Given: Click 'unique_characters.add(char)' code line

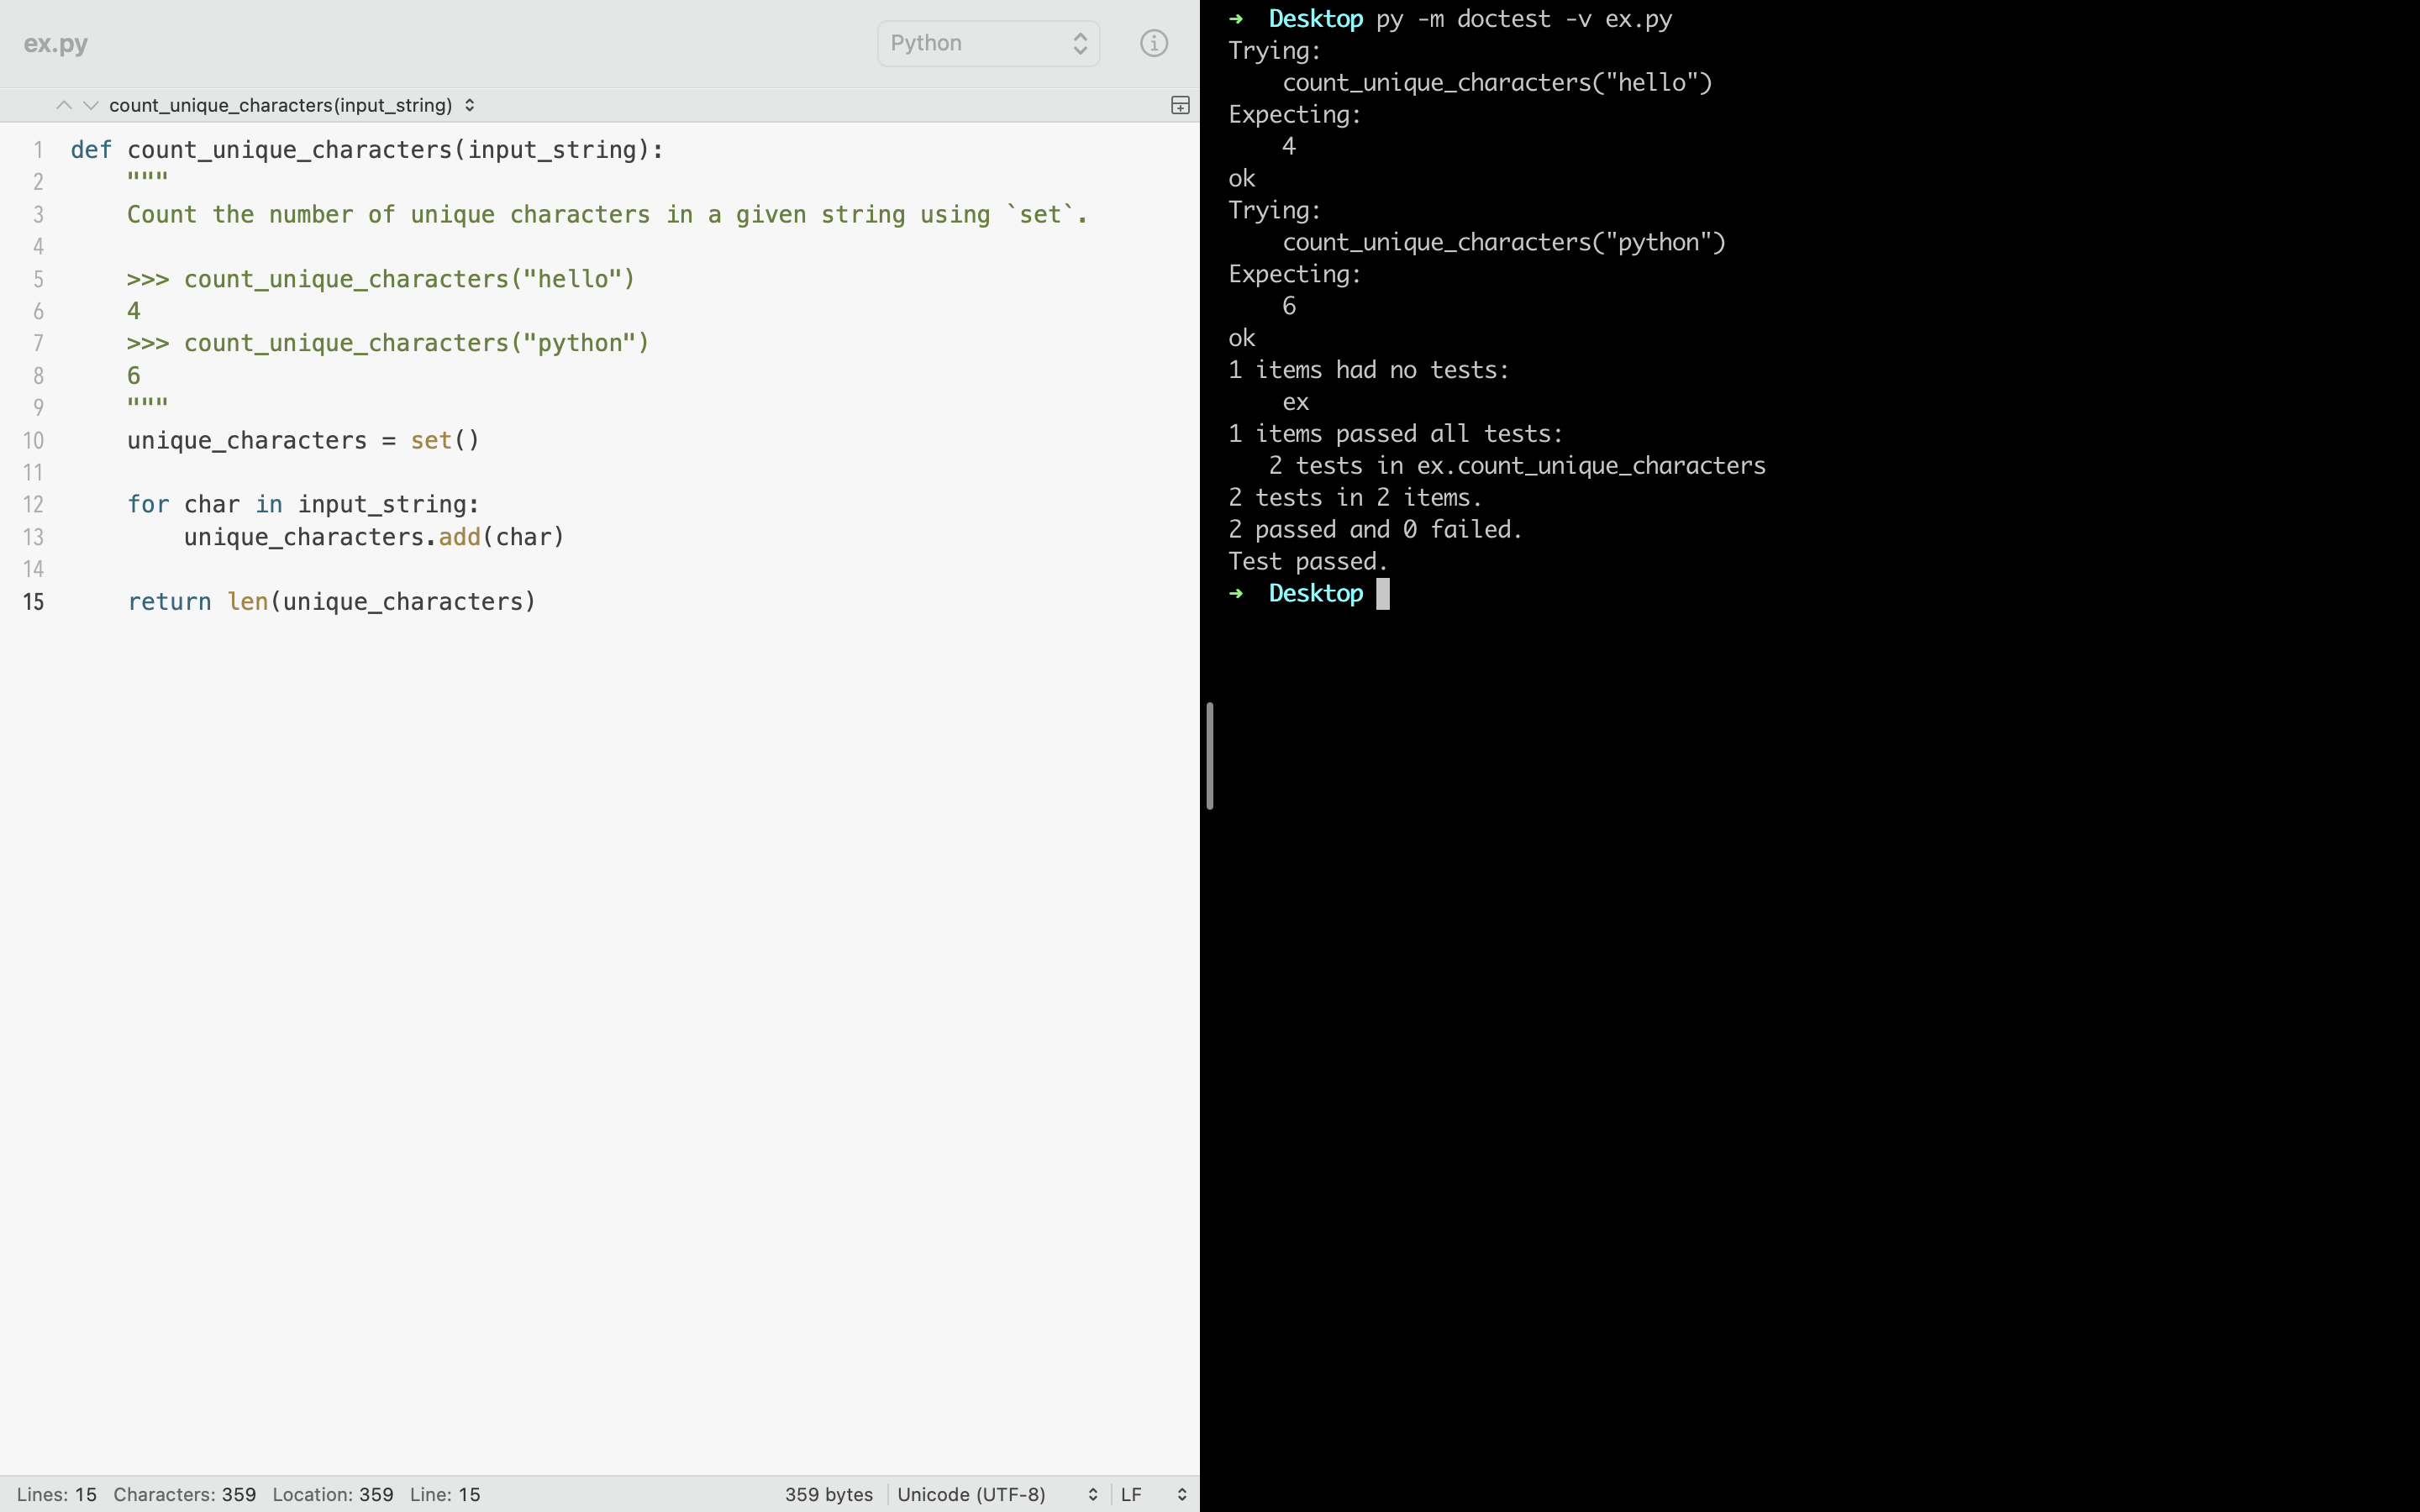Looking at the screenshot, I should click(374, 537).
